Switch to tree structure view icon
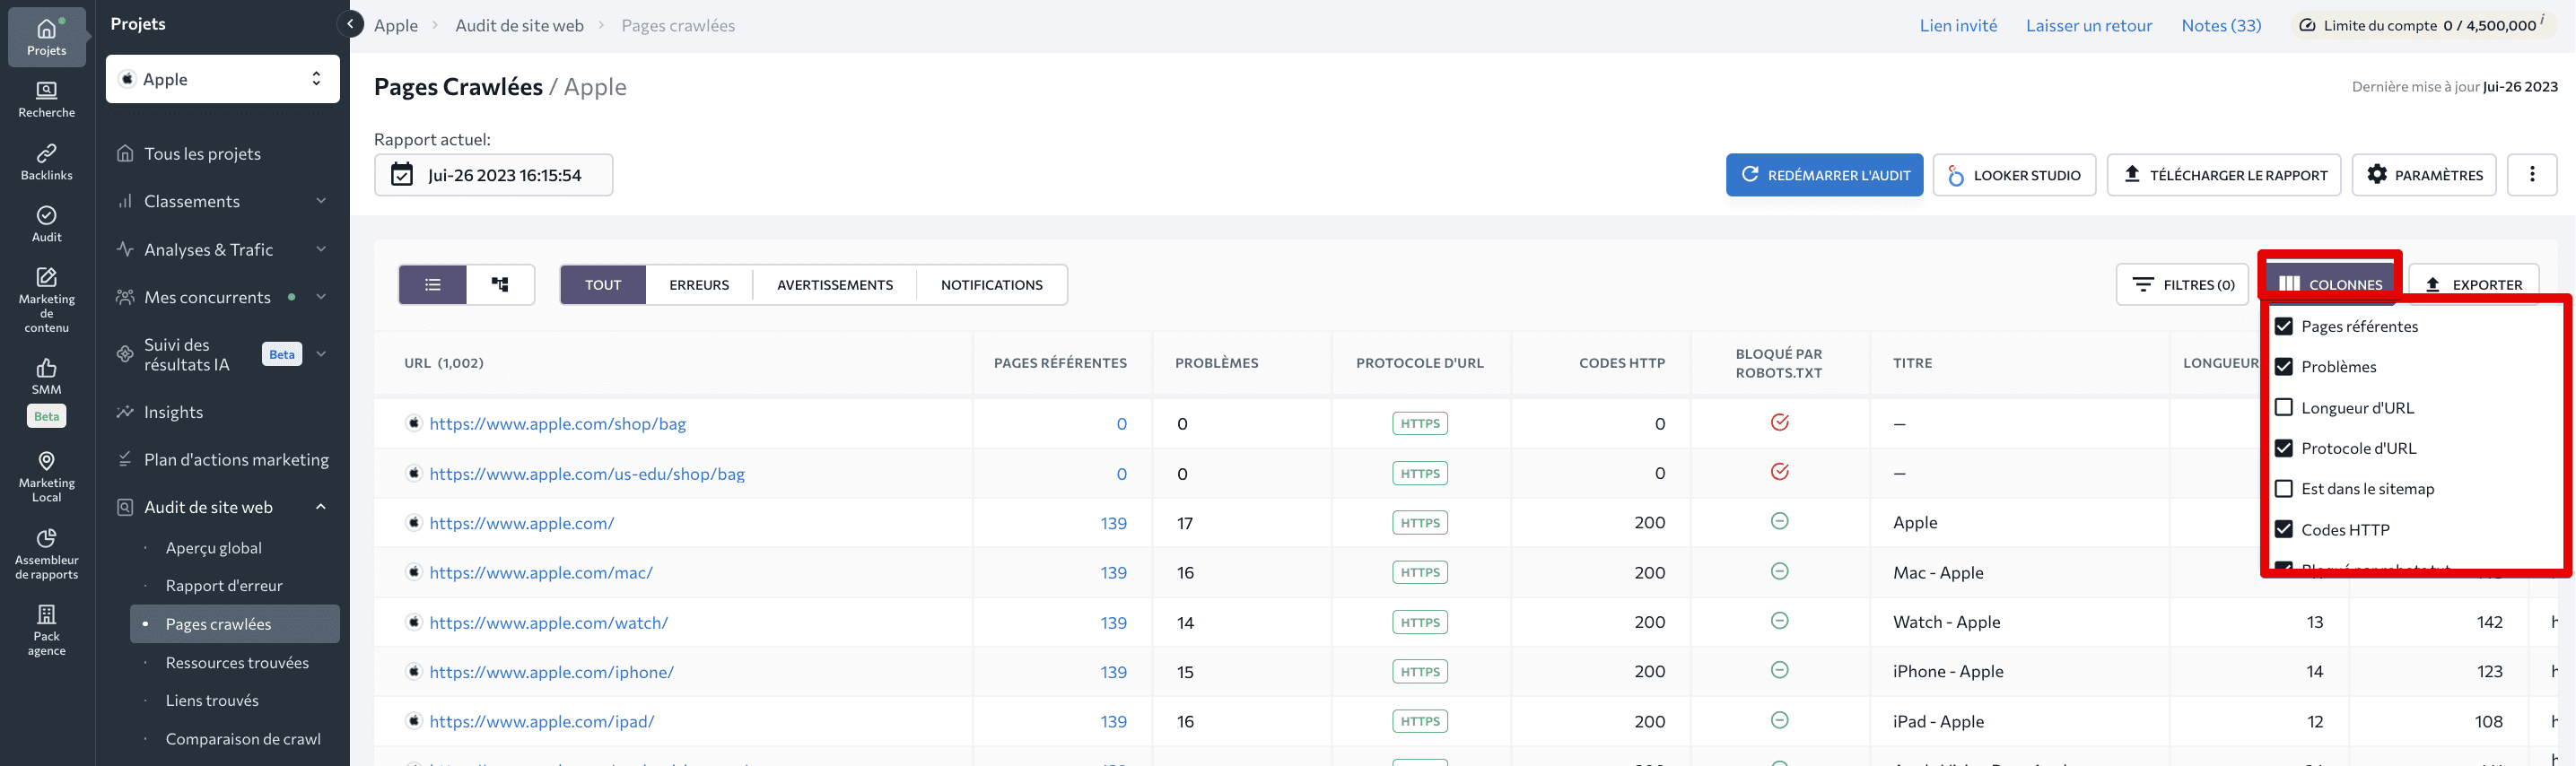Image resolution: width=2576 pixels, height=766 pixels. pyautogui.click(x=500, y=285)
